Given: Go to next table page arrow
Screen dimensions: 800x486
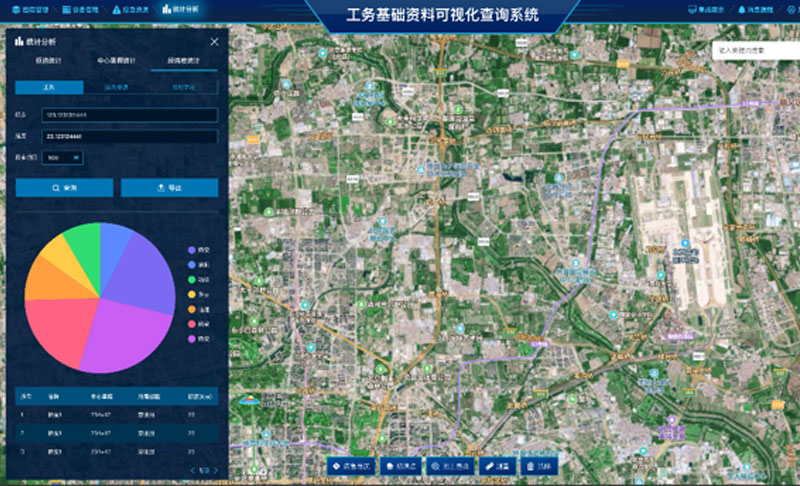Looking at the screenshot, I should 217,469.
